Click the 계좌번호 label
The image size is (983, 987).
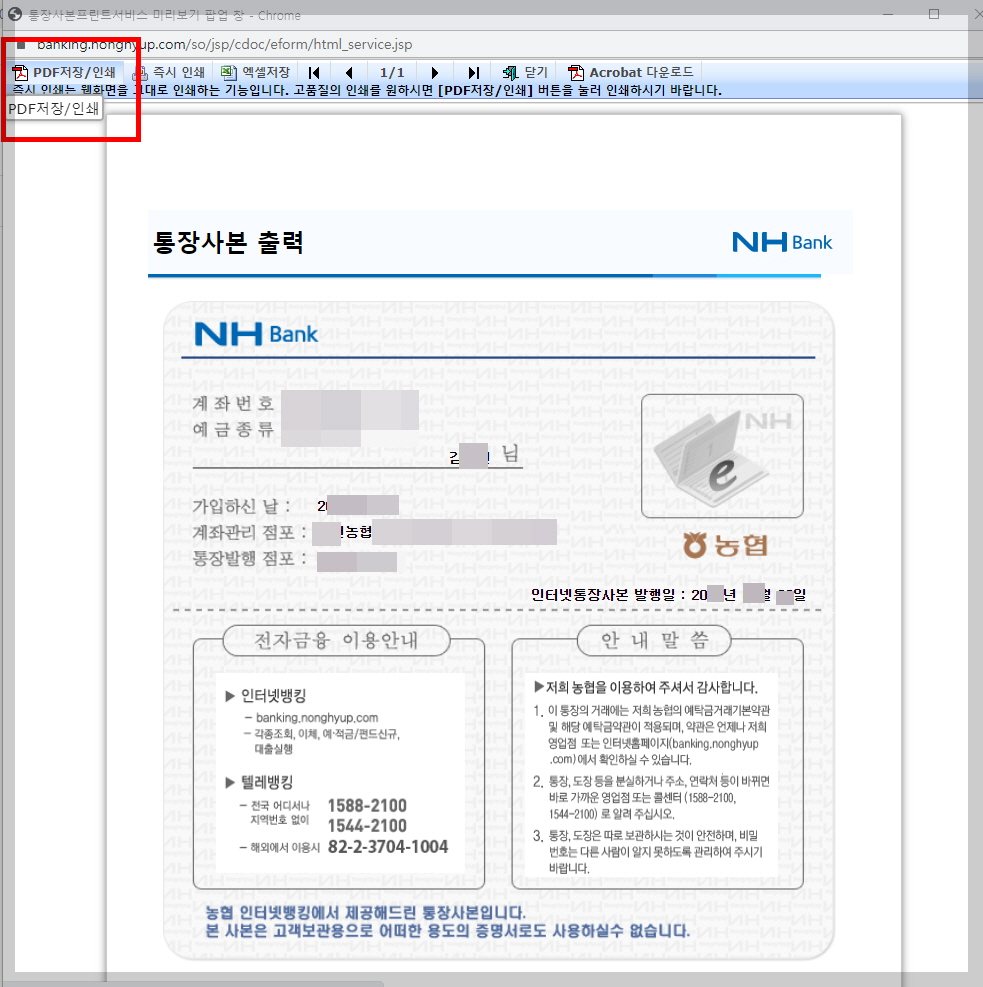coord(233,403)
